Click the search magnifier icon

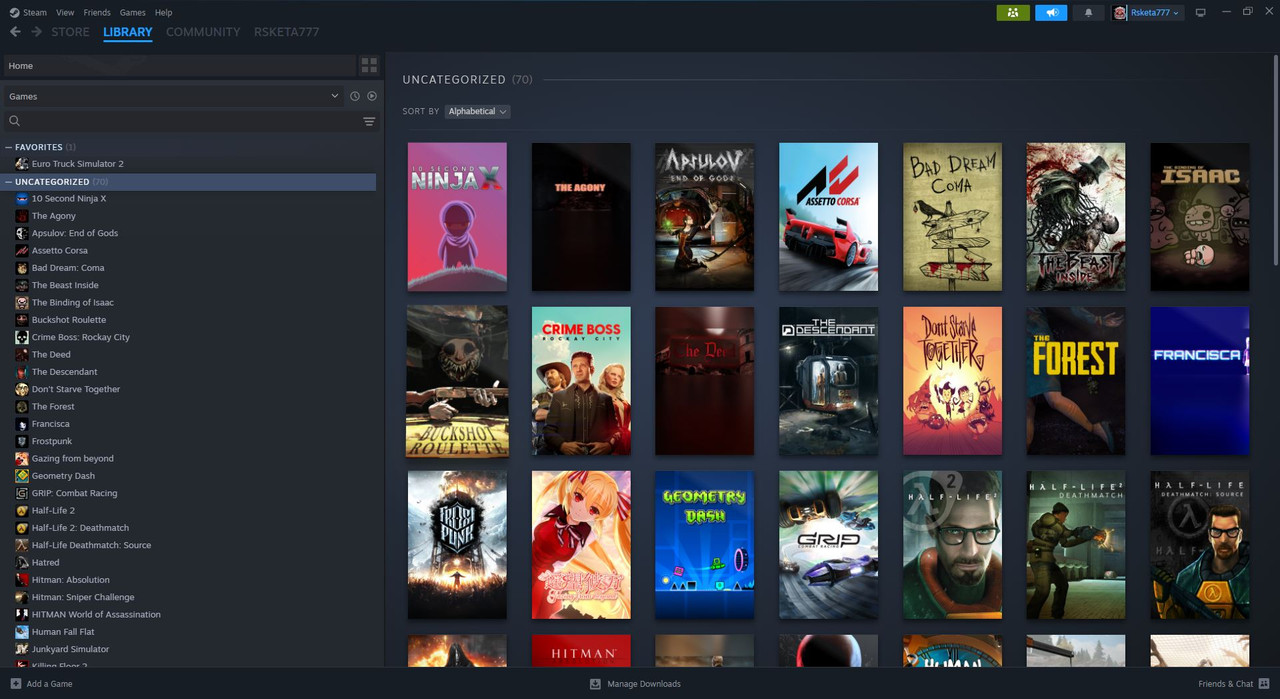tap(14, 121)
